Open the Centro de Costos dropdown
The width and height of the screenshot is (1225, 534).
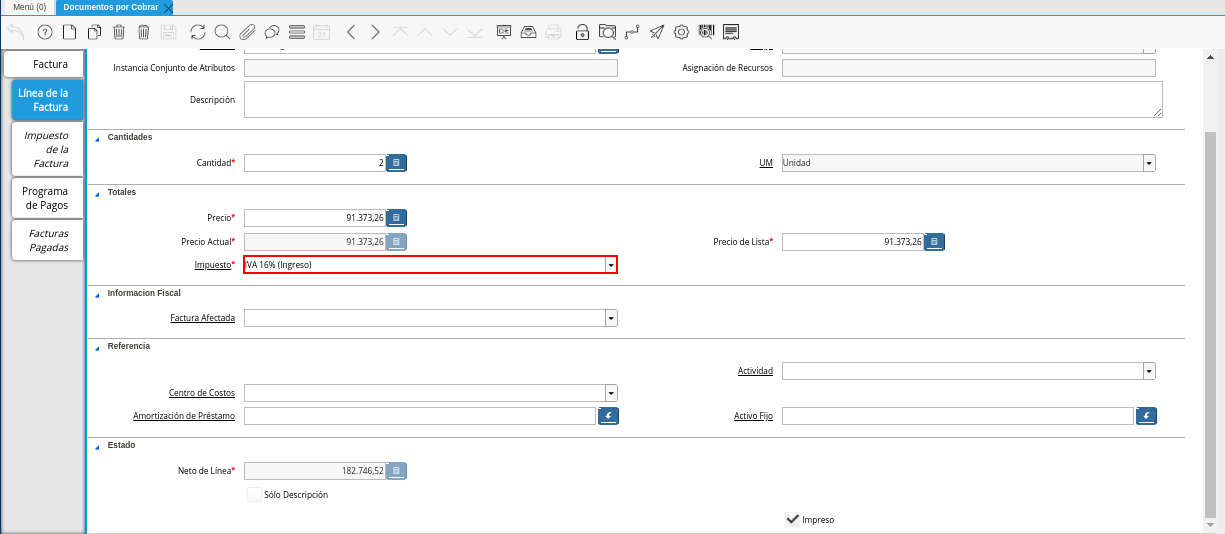(611, 393)
